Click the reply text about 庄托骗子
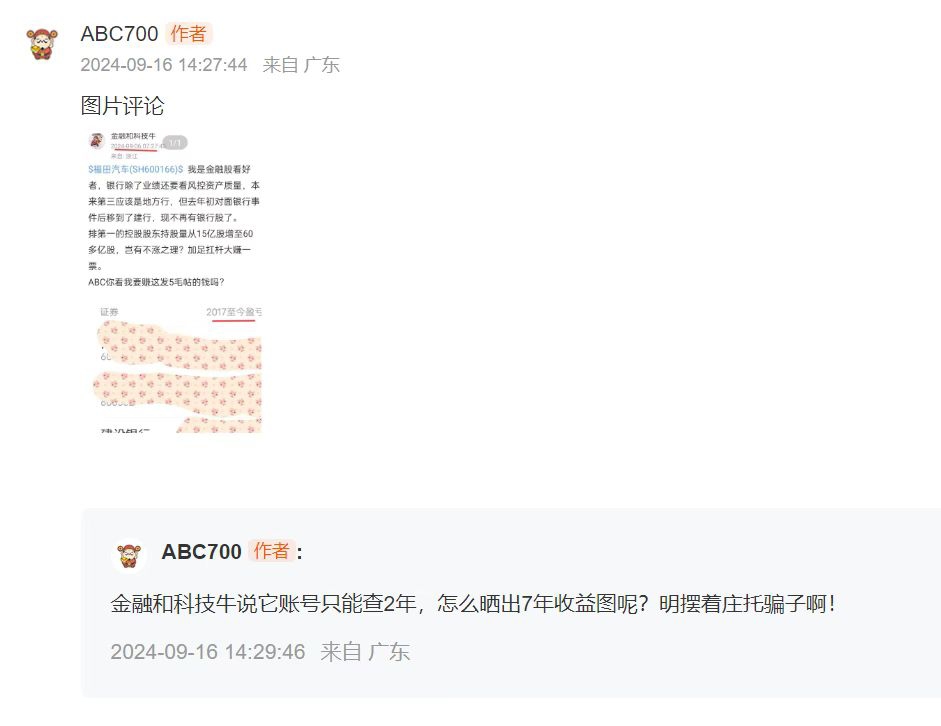941x726 pixels. tap(473, 604)
